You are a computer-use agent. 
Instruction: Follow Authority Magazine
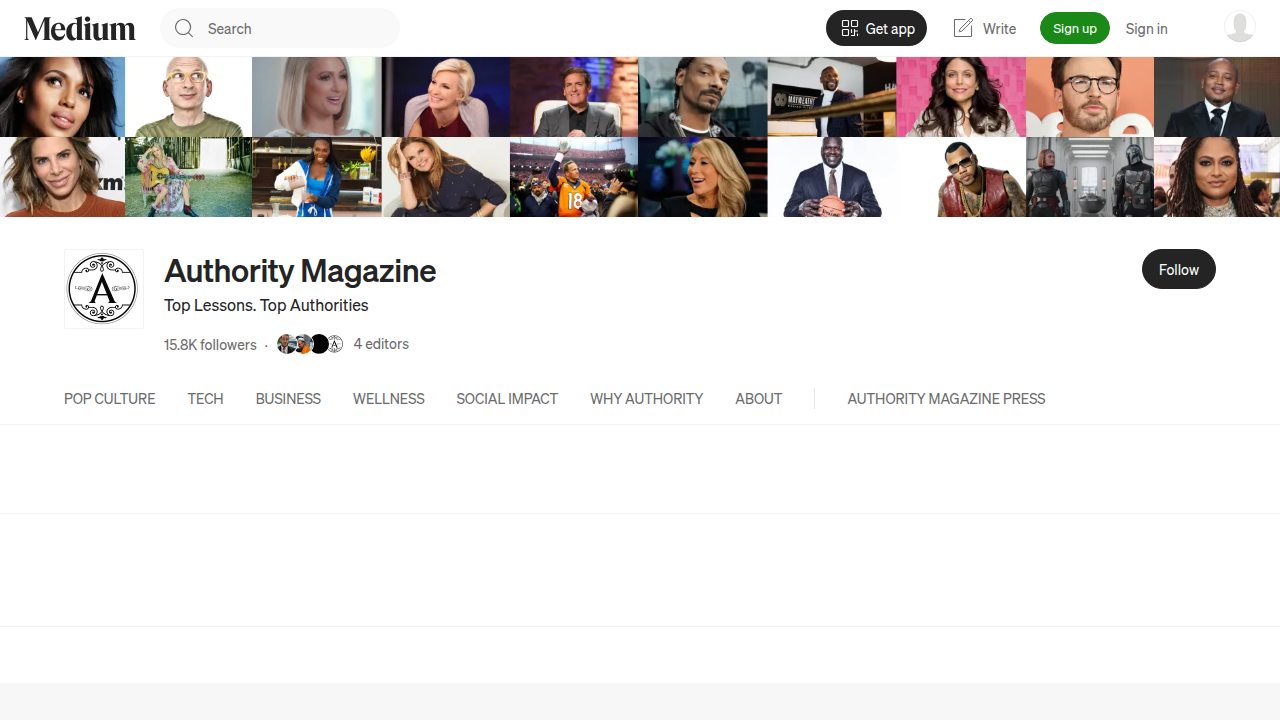pos(1179,269)
